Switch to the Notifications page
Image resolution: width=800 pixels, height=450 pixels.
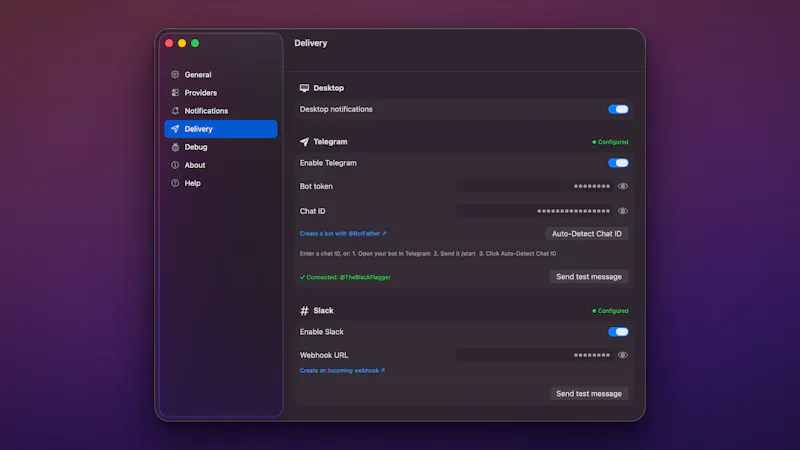coord(221,111)
